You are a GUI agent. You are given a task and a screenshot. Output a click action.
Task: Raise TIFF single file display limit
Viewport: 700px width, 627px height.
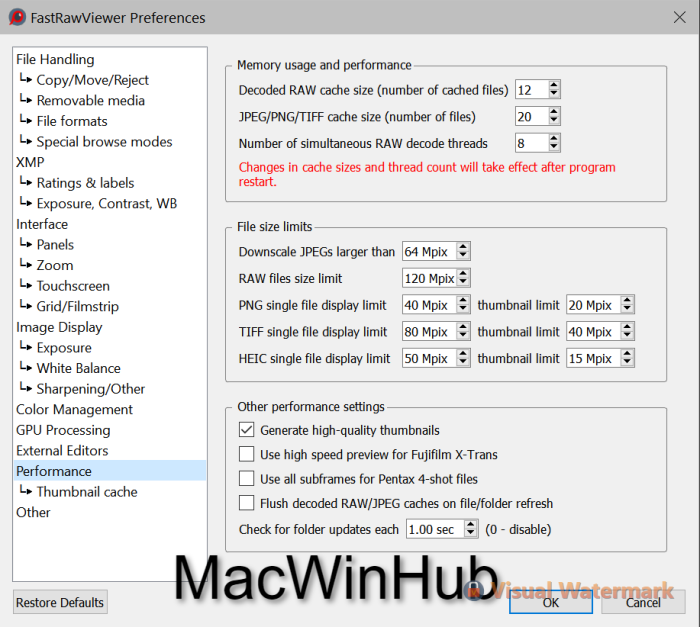click(463, 327)
